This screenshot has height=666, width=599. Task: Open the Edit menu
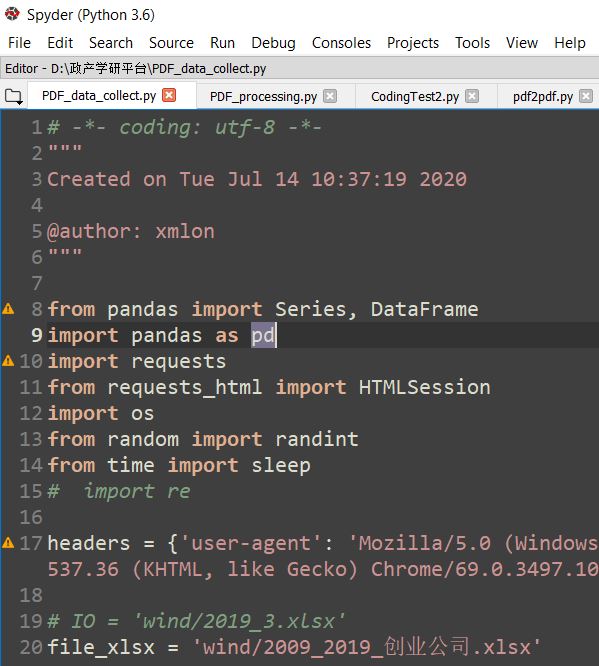click(60, 43)
